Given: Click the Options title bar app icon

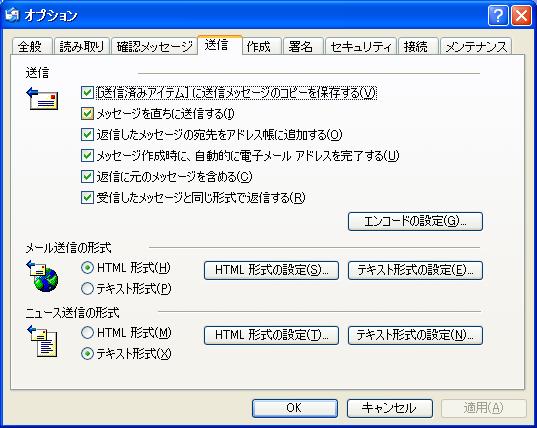Looking at the screenshot, I should [x=12, y=15].
